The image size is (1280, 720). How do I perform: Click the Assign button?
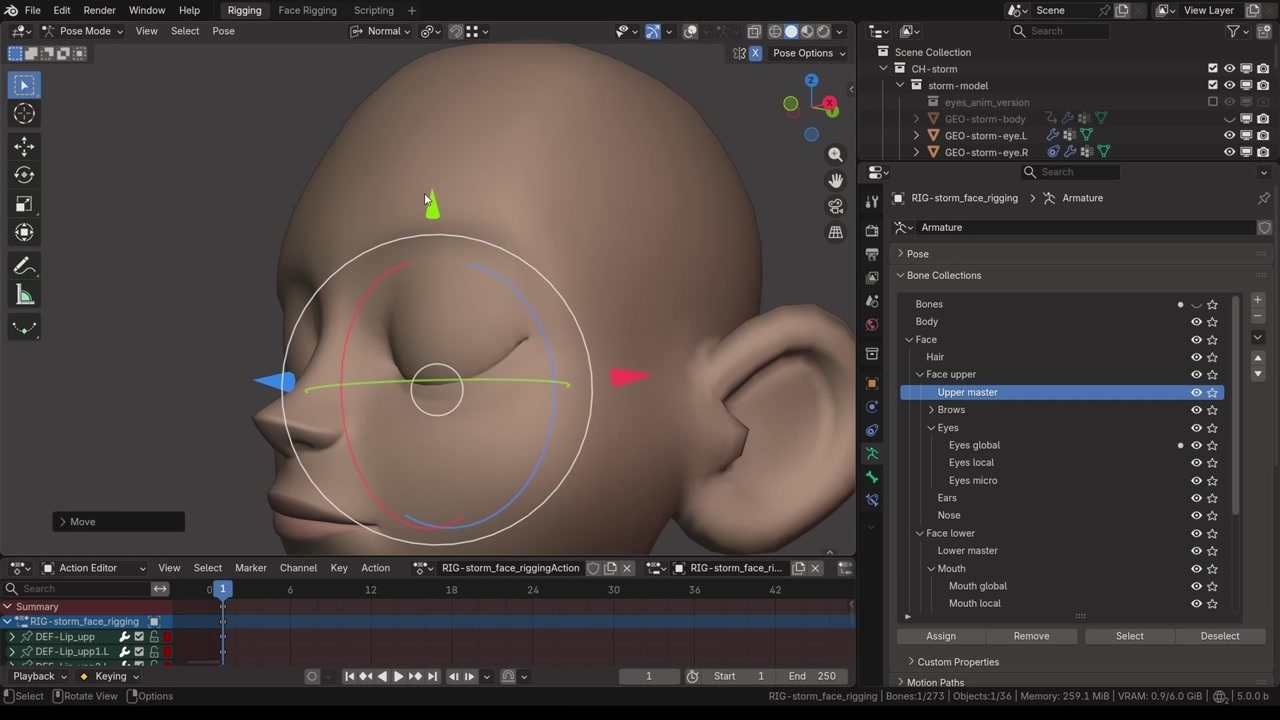[x=940, y=636]
